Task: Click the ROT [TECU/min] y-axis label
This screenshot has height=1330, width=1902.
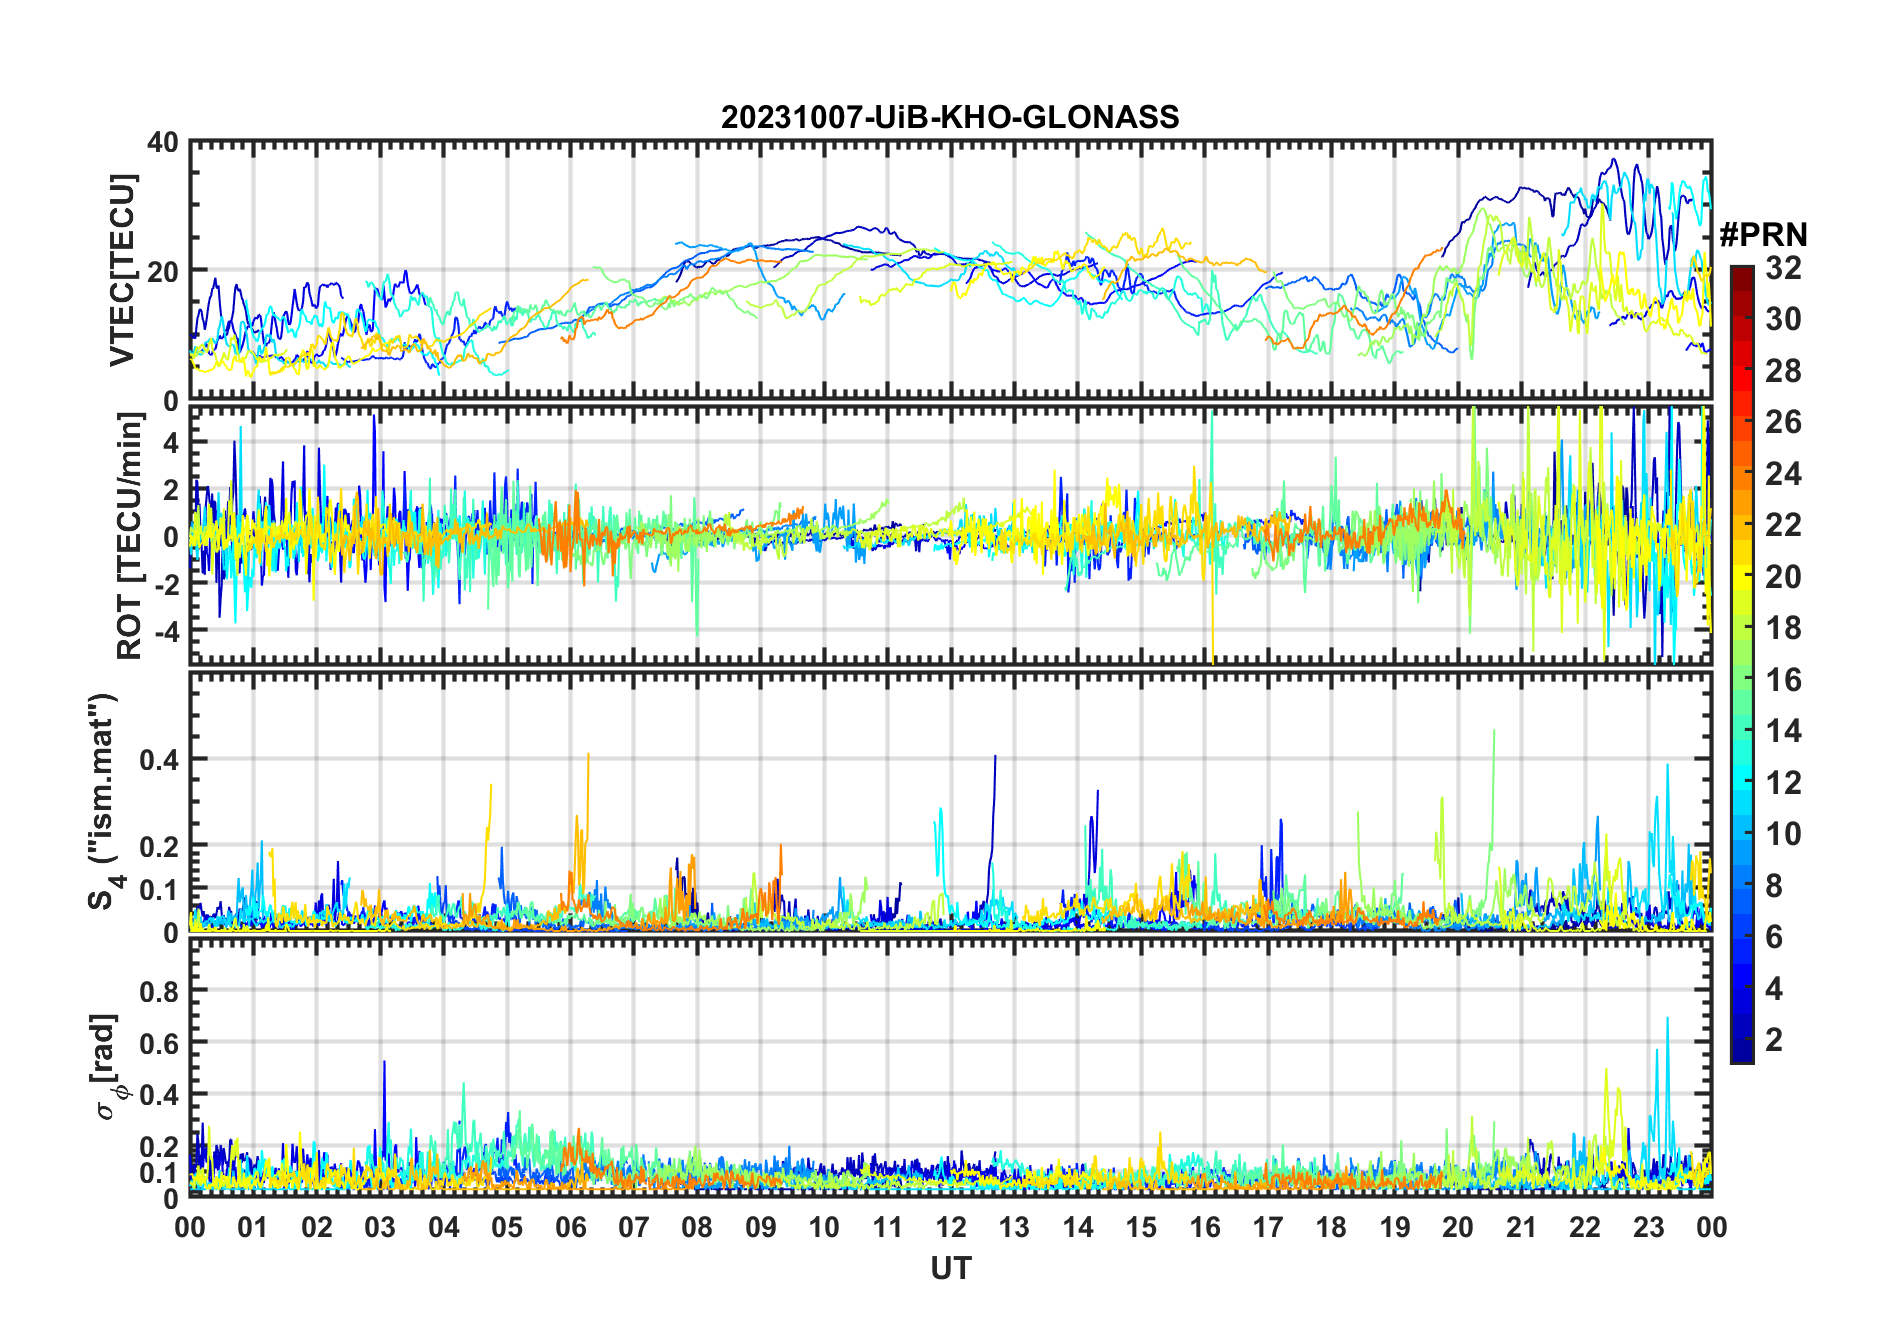Action: pos(129,536)
